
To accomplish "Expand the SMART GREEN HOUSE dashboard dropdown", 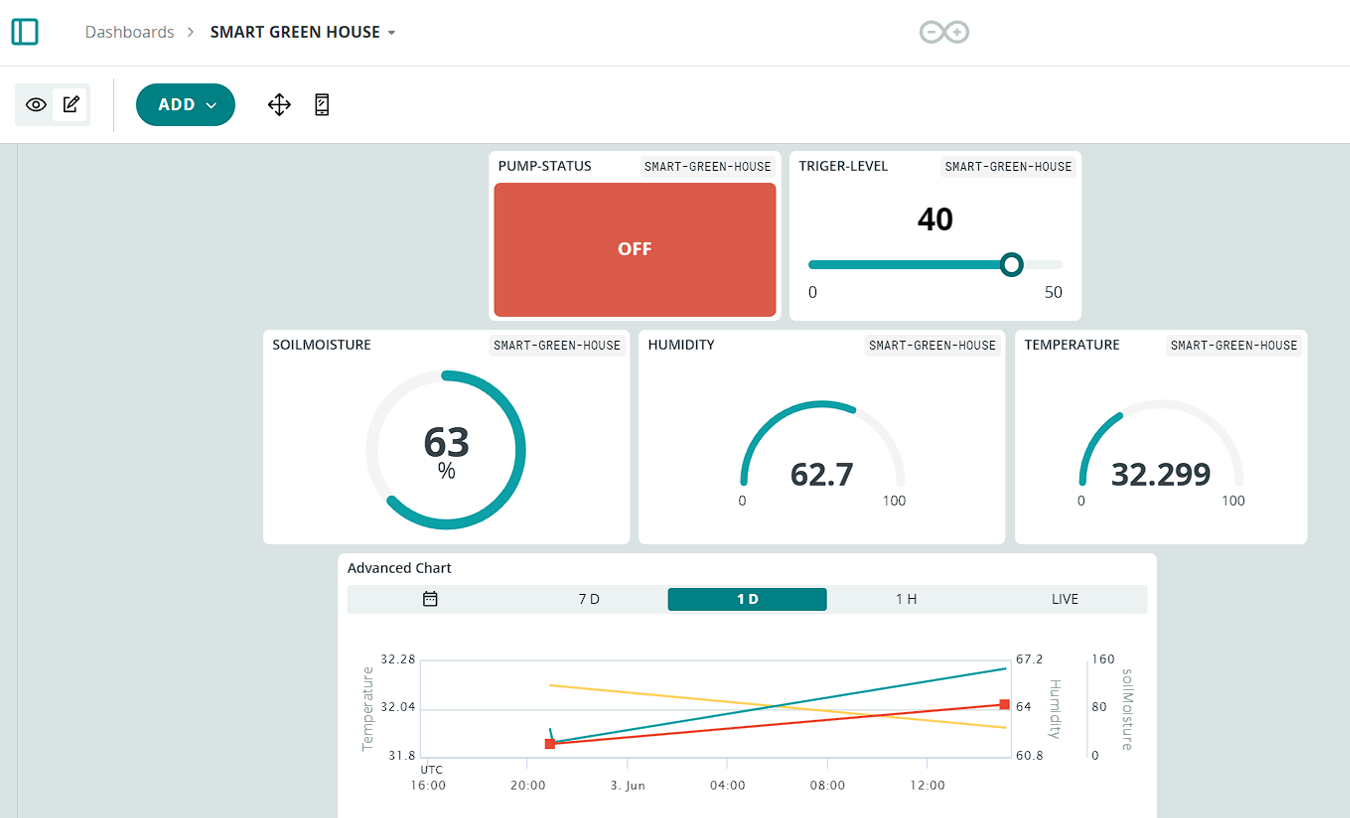I will tap(391, 32).
